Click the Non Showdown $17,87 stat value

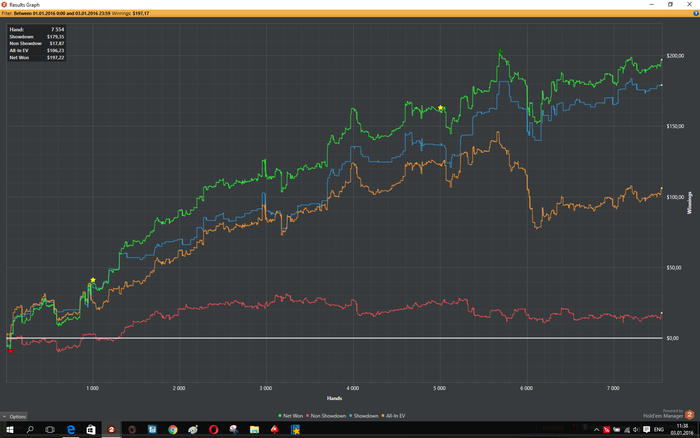[x=57, y=43]
